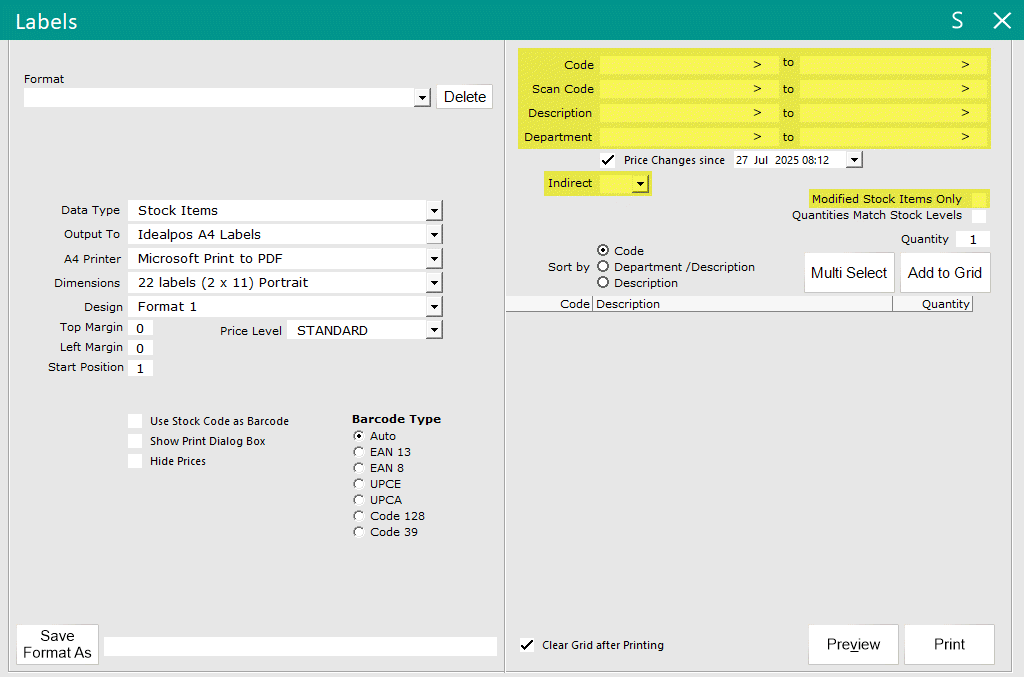Image resolution: width=1024 pixels, height=677 pixels.
Task: Expand the A4 Printer dropdown
Action: click(434, 259)
